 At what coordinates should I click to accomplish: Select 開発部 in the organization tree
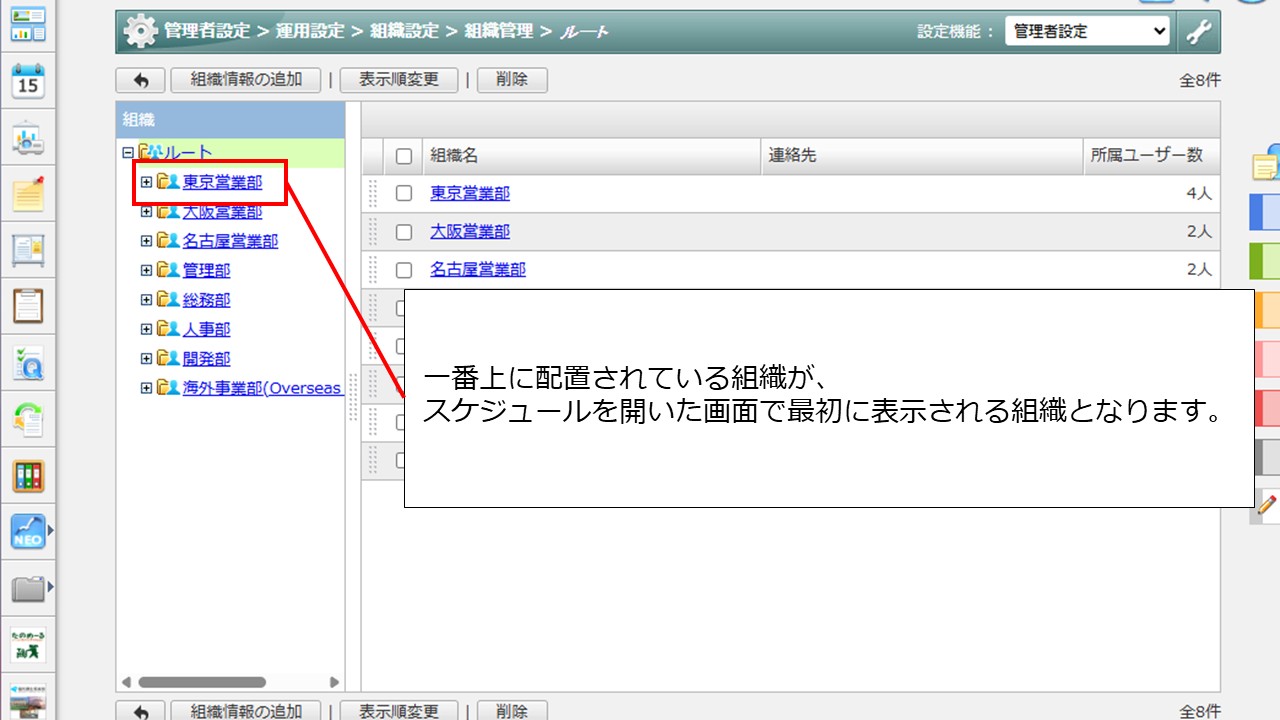206,359
